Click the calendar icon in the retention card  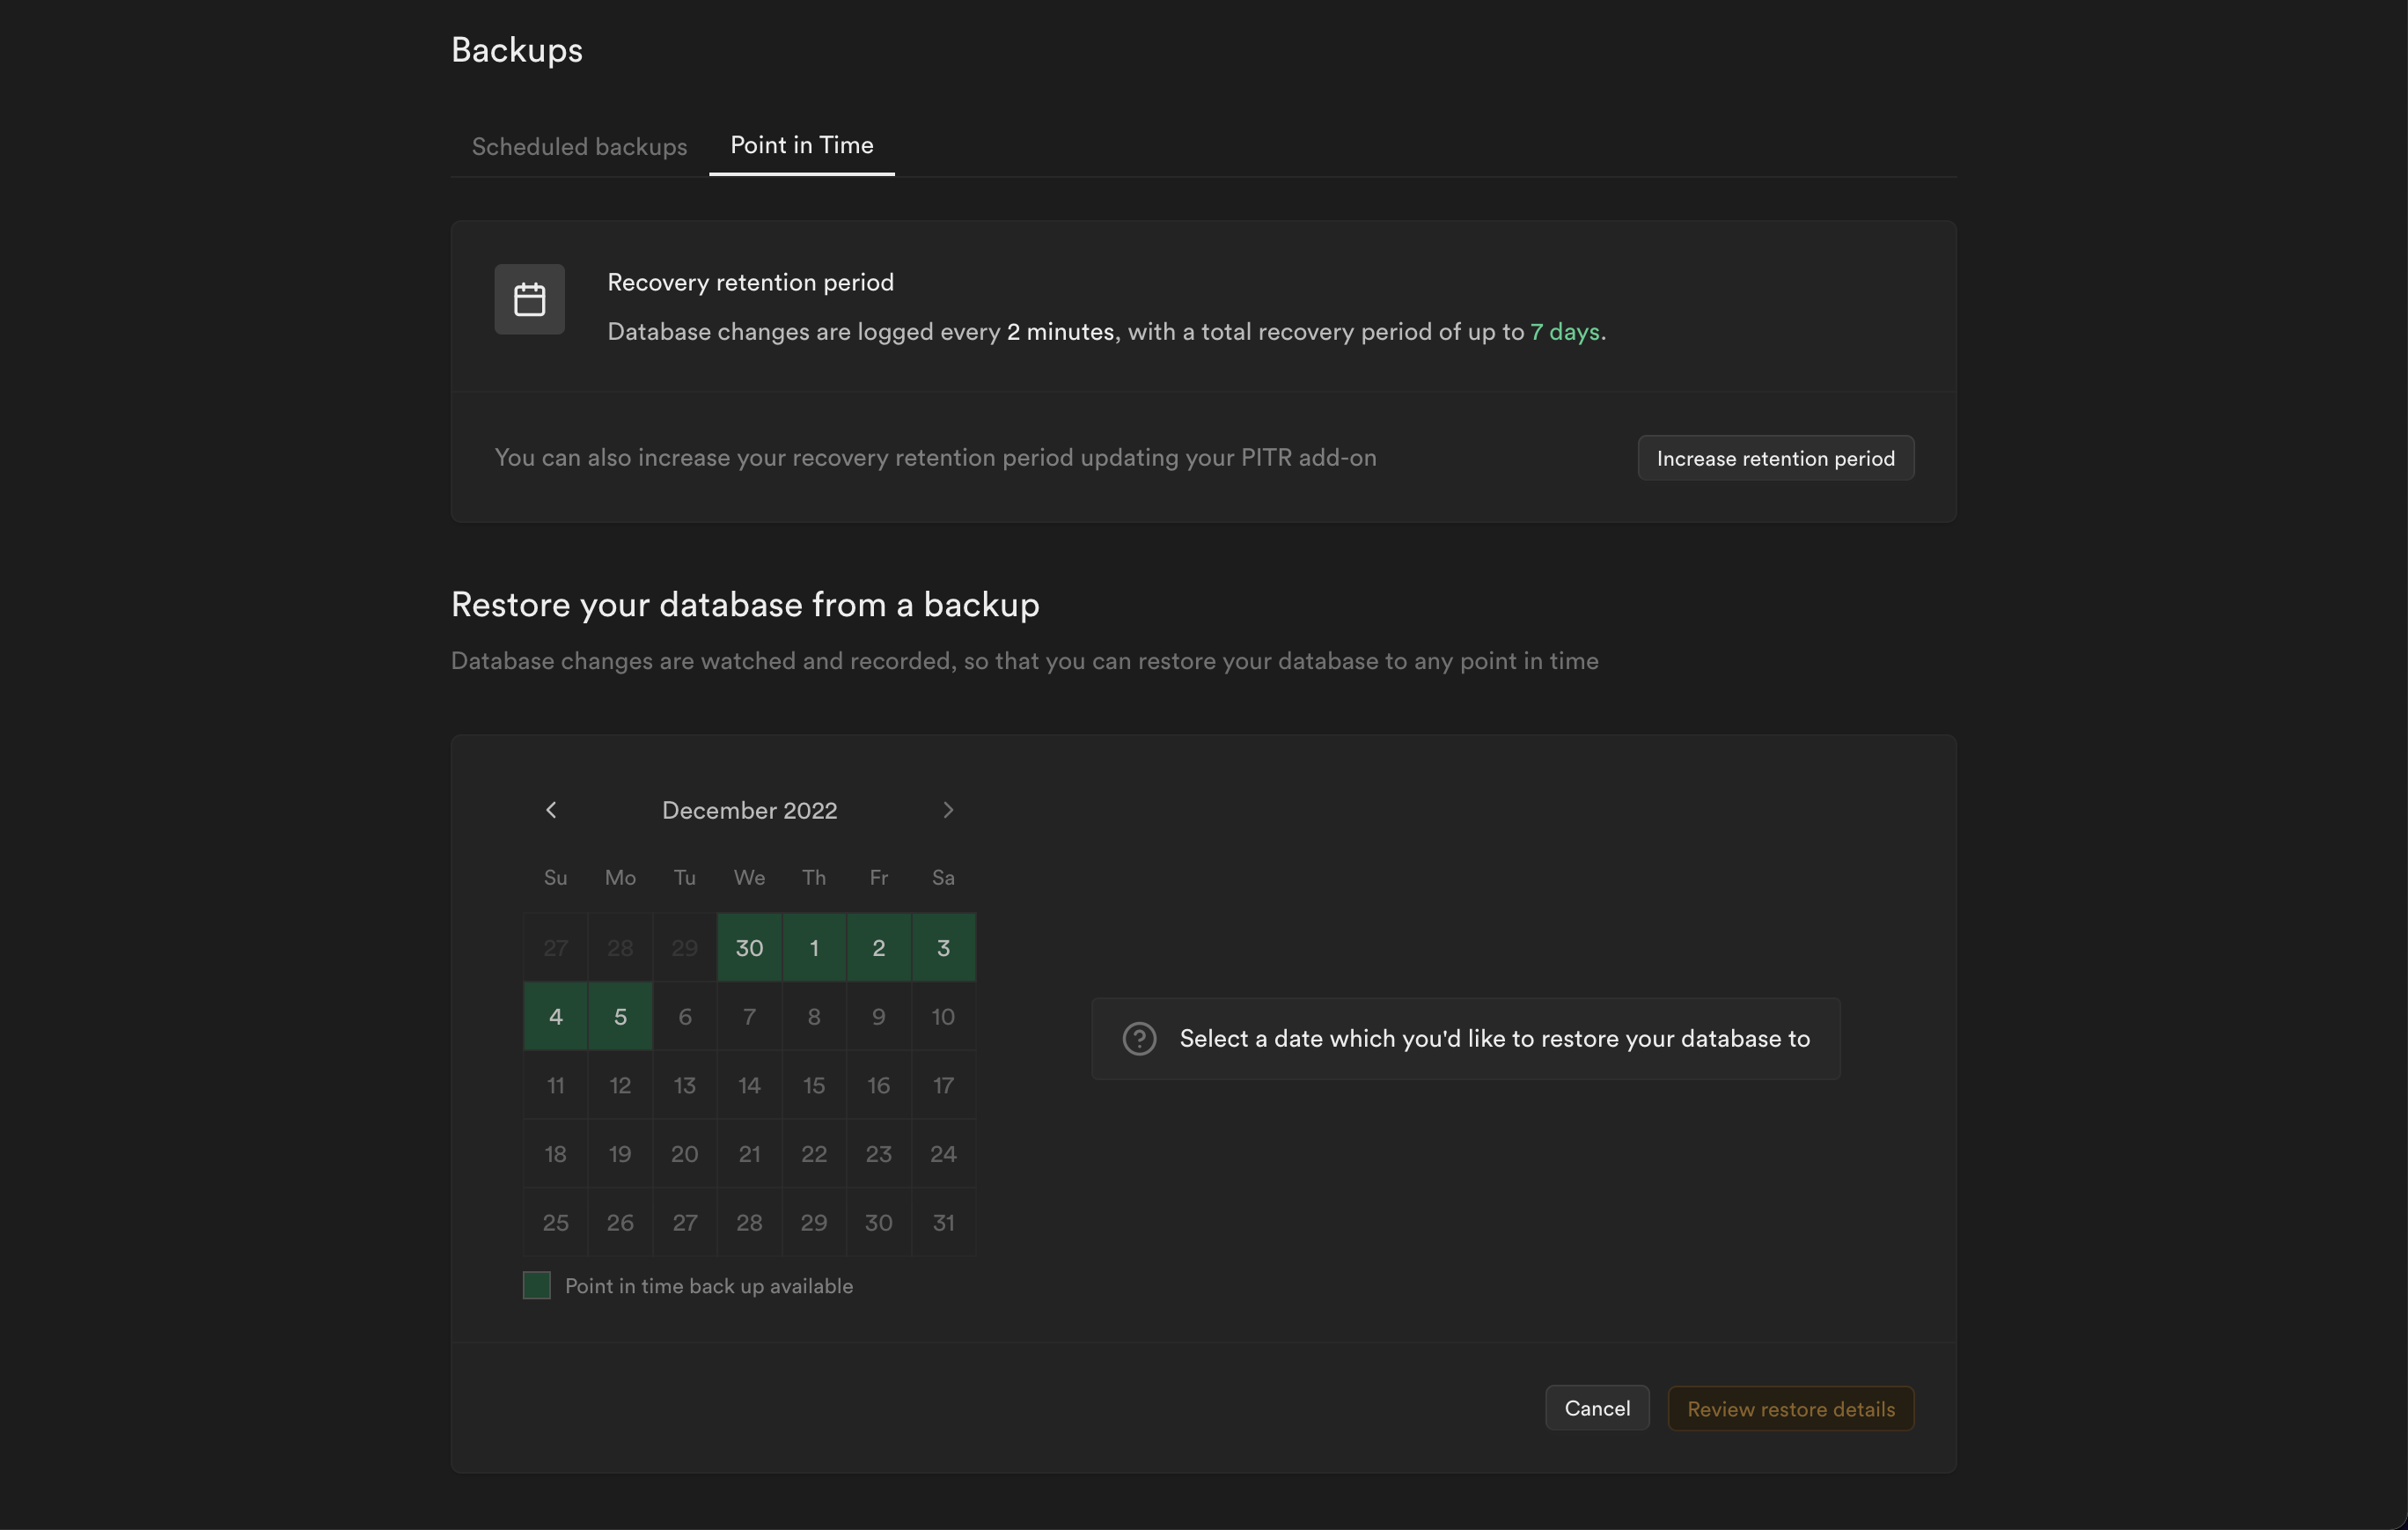point(529,299)
